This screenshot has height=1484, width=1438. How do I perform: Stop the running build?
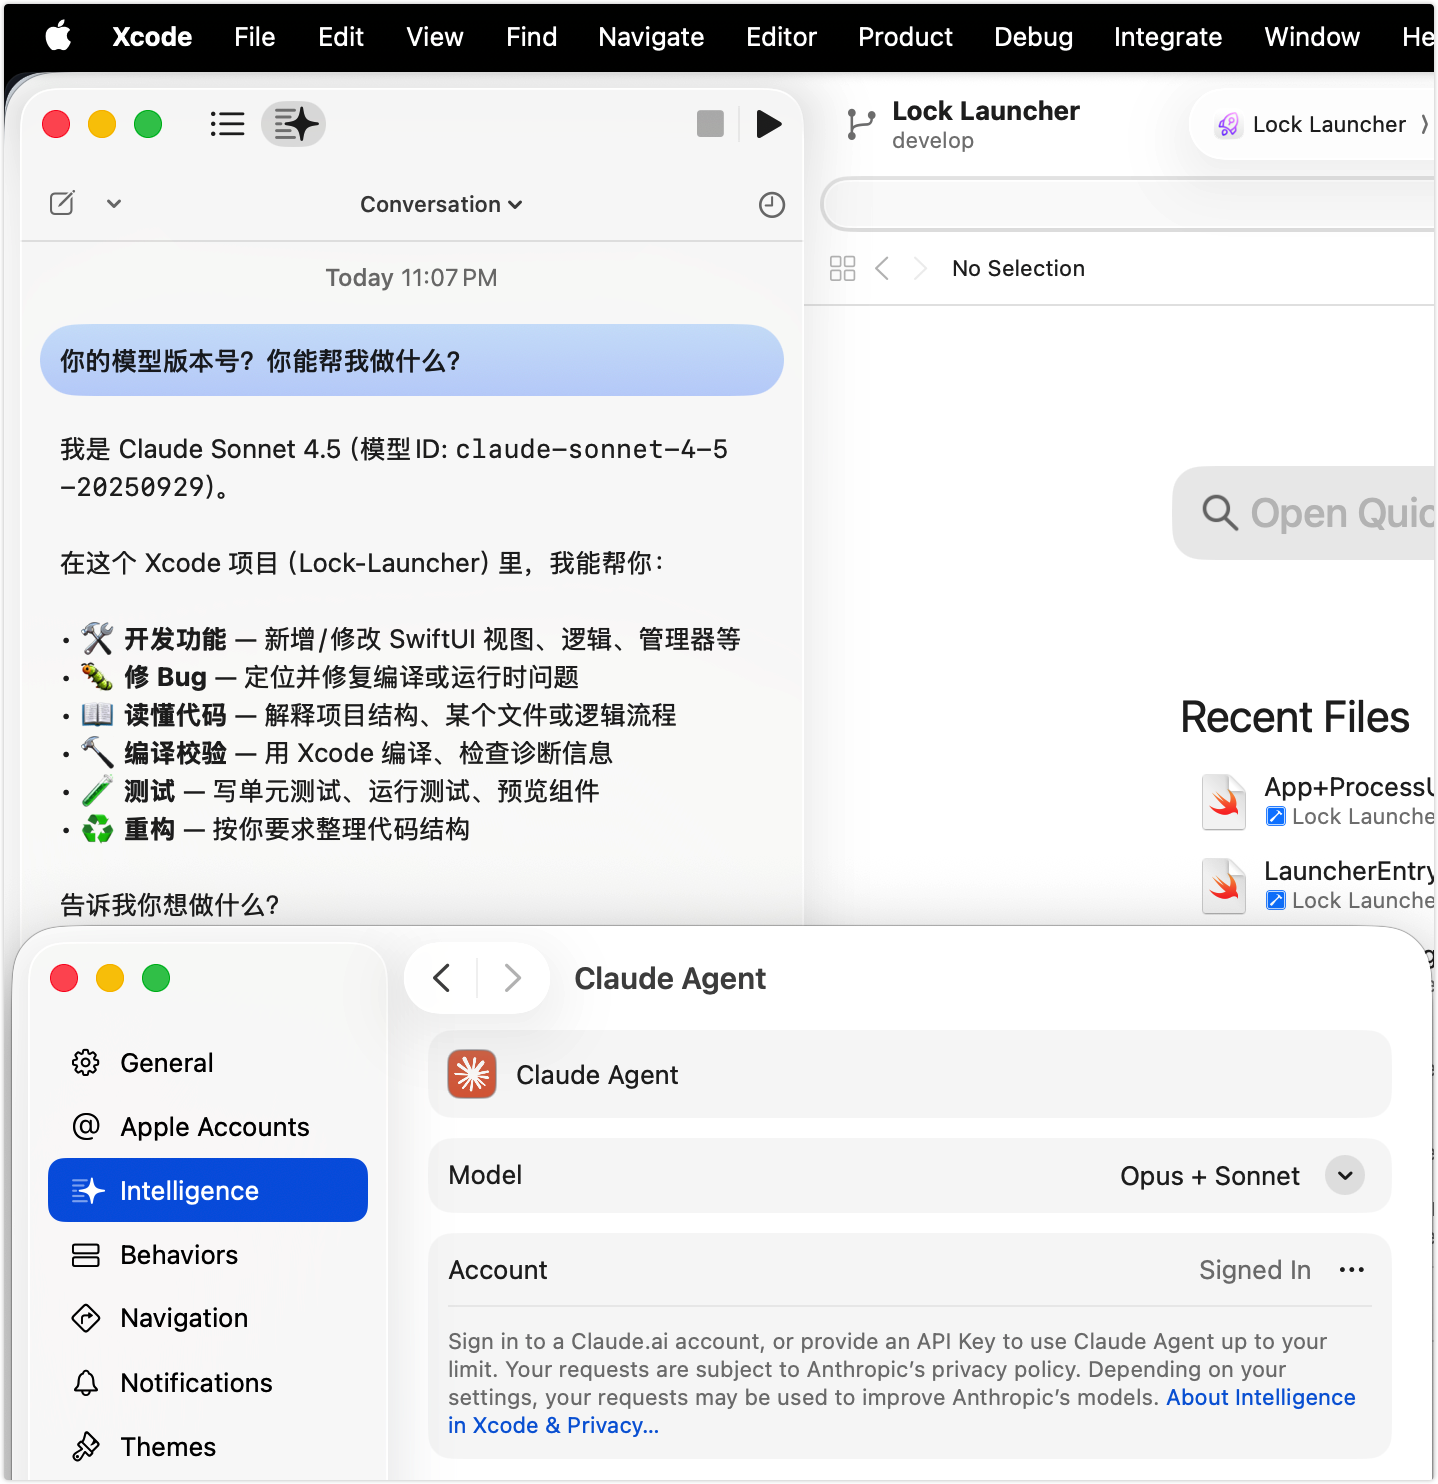coord(710,124)
